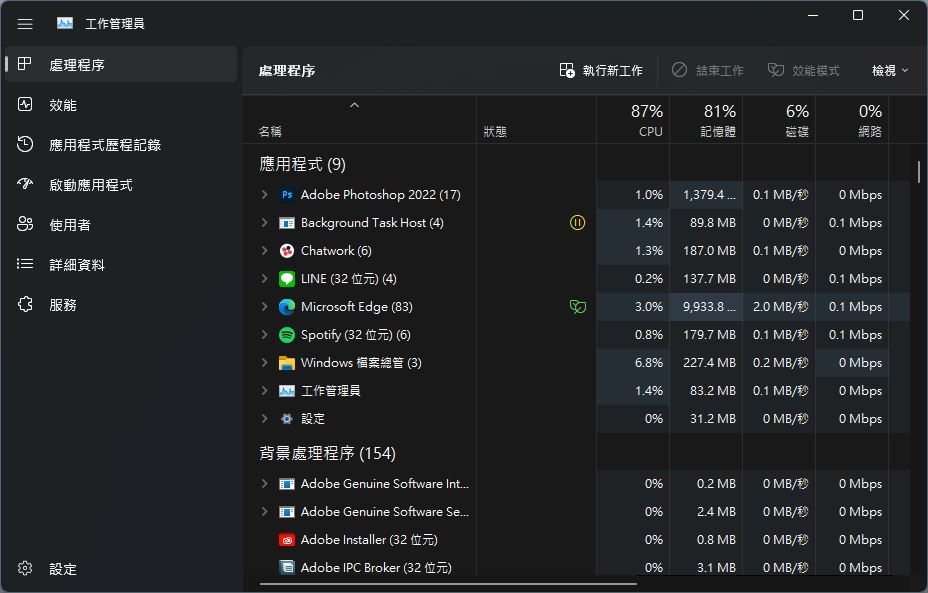Open the 檢視 dropdown menu

pyautogui.click(x=890, y=71)
